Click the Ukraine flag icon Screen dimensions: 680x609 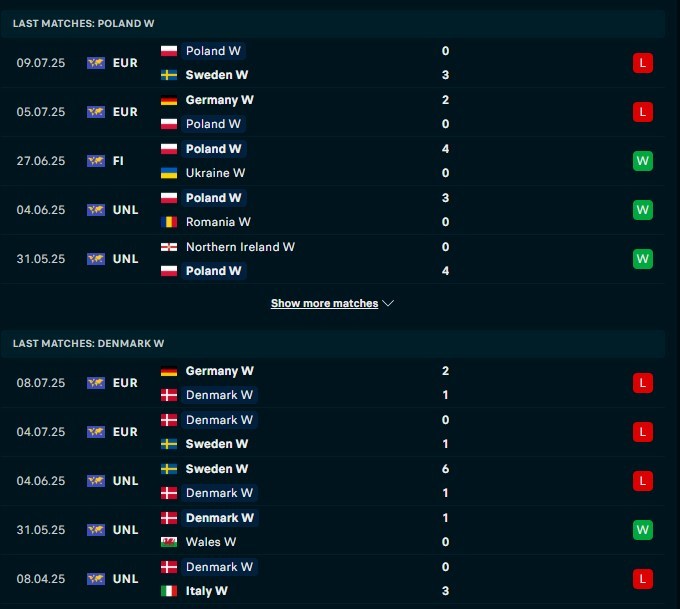pyautogui.click(x=169, y=173)
